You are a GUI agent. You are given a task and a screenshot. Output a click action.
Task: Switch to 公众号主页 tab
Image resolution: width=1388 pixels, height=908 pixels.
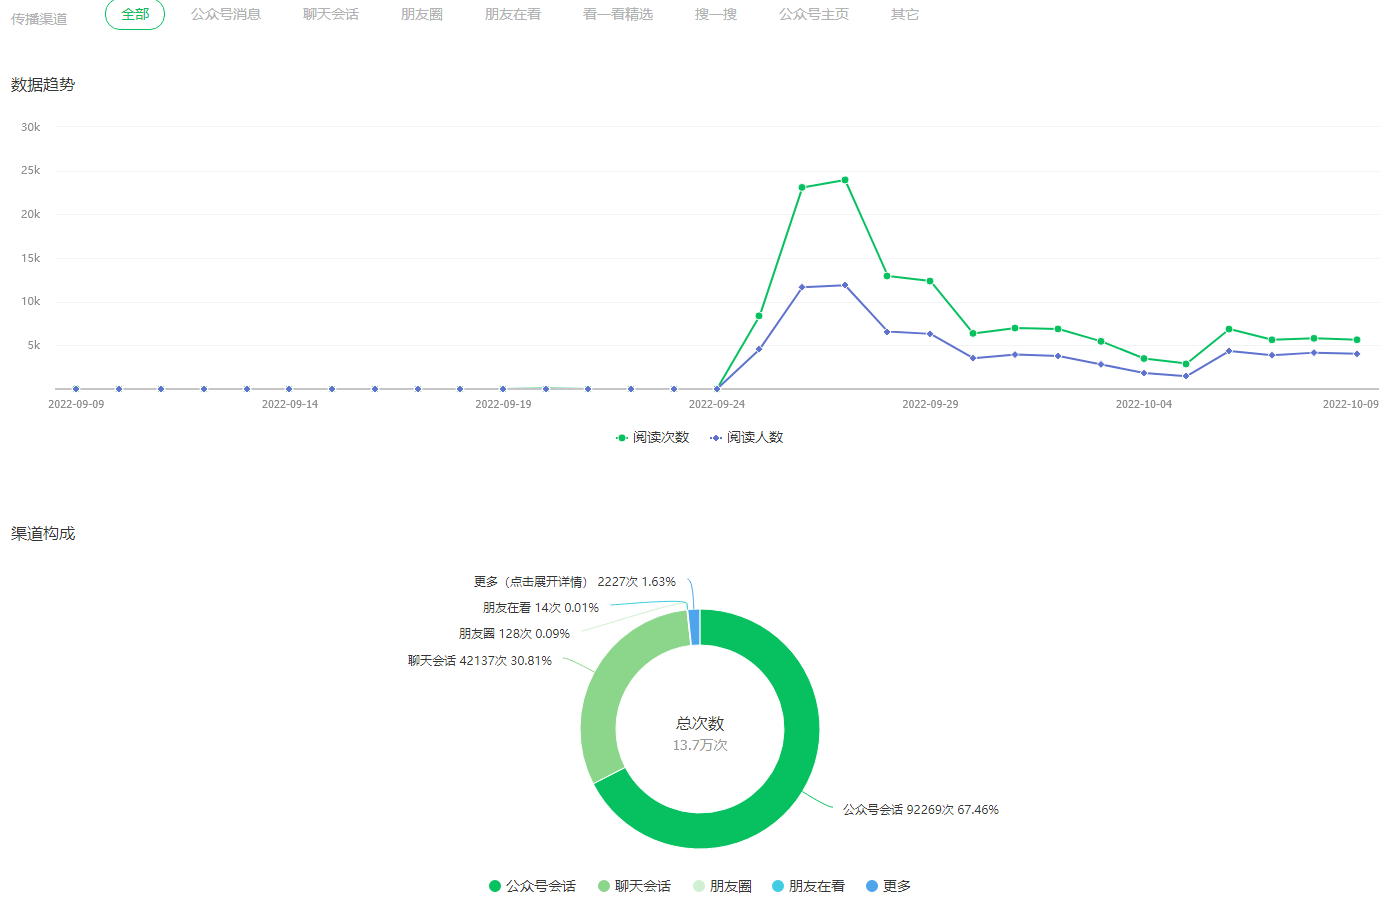click(814, 14)
